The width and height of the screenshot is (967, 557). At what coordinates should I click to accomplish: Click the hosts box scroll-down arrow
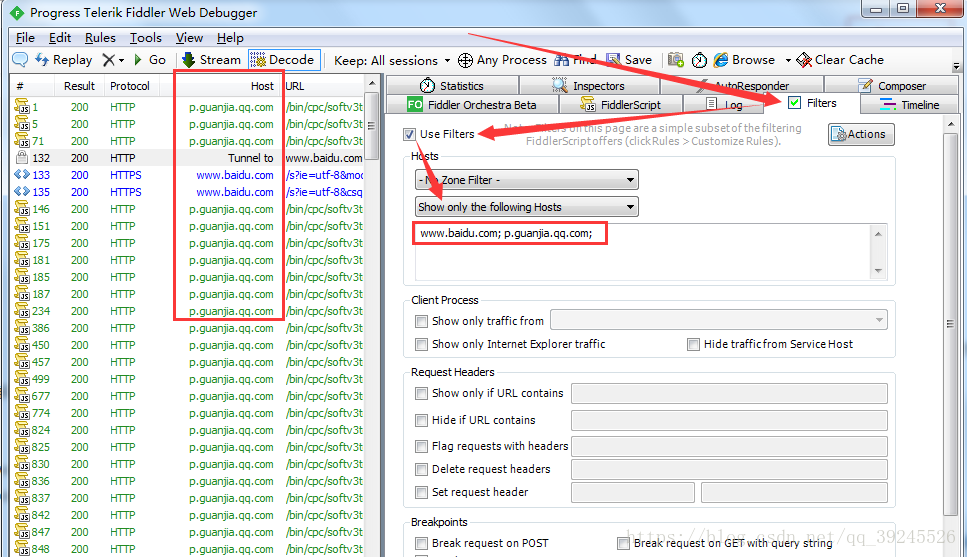(878, 270)
